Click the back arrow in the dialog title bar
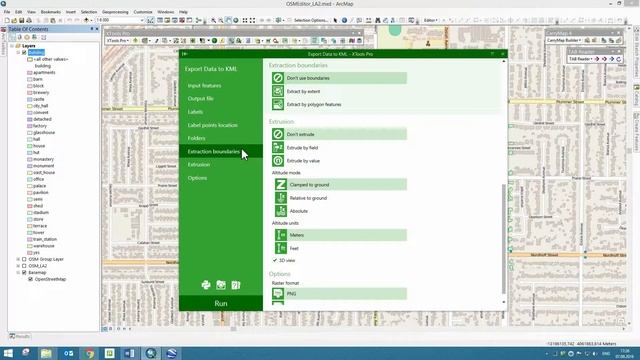Viewport: 640px width, 360px height. coord(184,54)
